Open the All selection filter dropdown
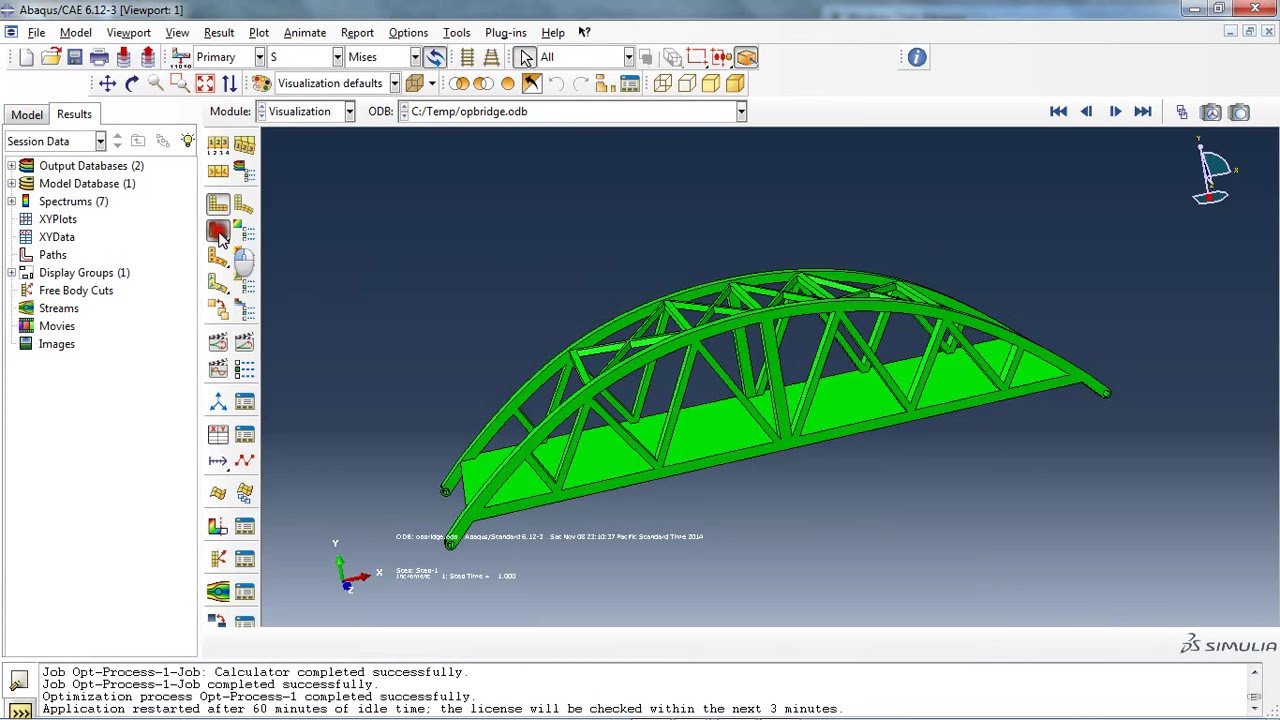The height and width of the screenshot is (720, 1280). coord(628,57)
